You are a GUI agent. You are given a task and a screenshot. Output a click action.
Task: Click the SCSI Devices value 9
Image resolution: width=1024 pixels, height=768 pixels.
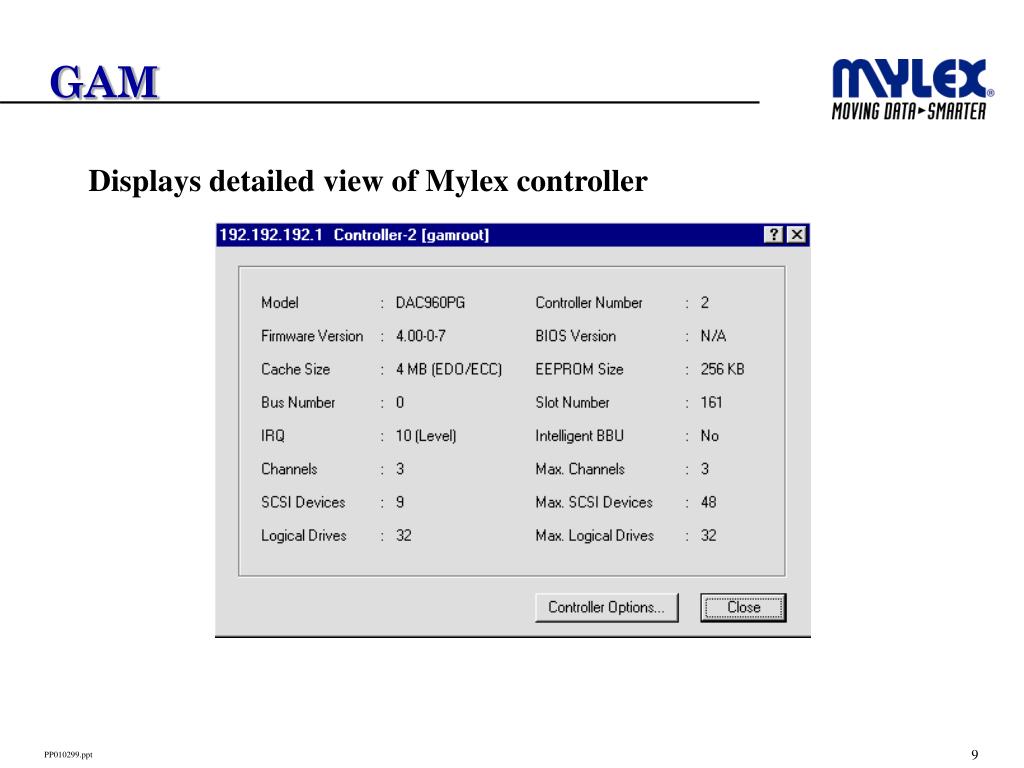click(400, 502)
